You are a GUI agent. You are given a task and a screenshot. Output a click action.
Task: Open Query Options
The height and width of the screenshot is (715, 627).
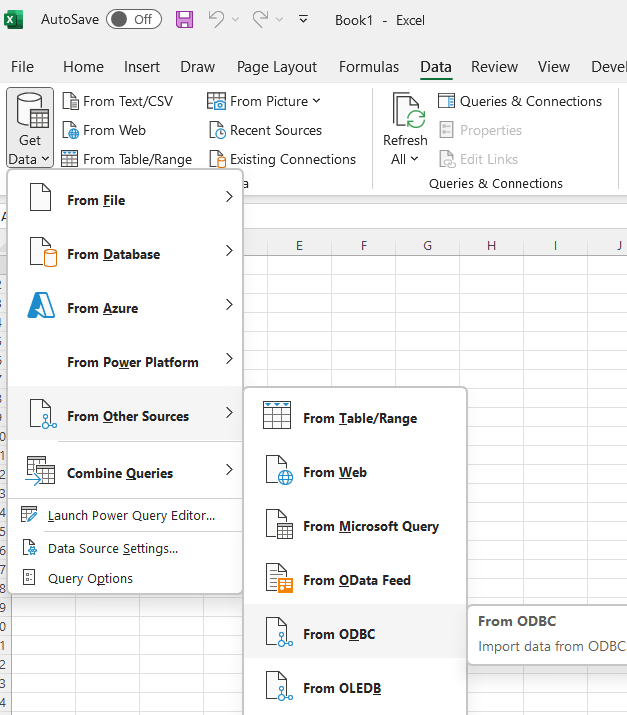pyautogui.click(x=125, y=578)
